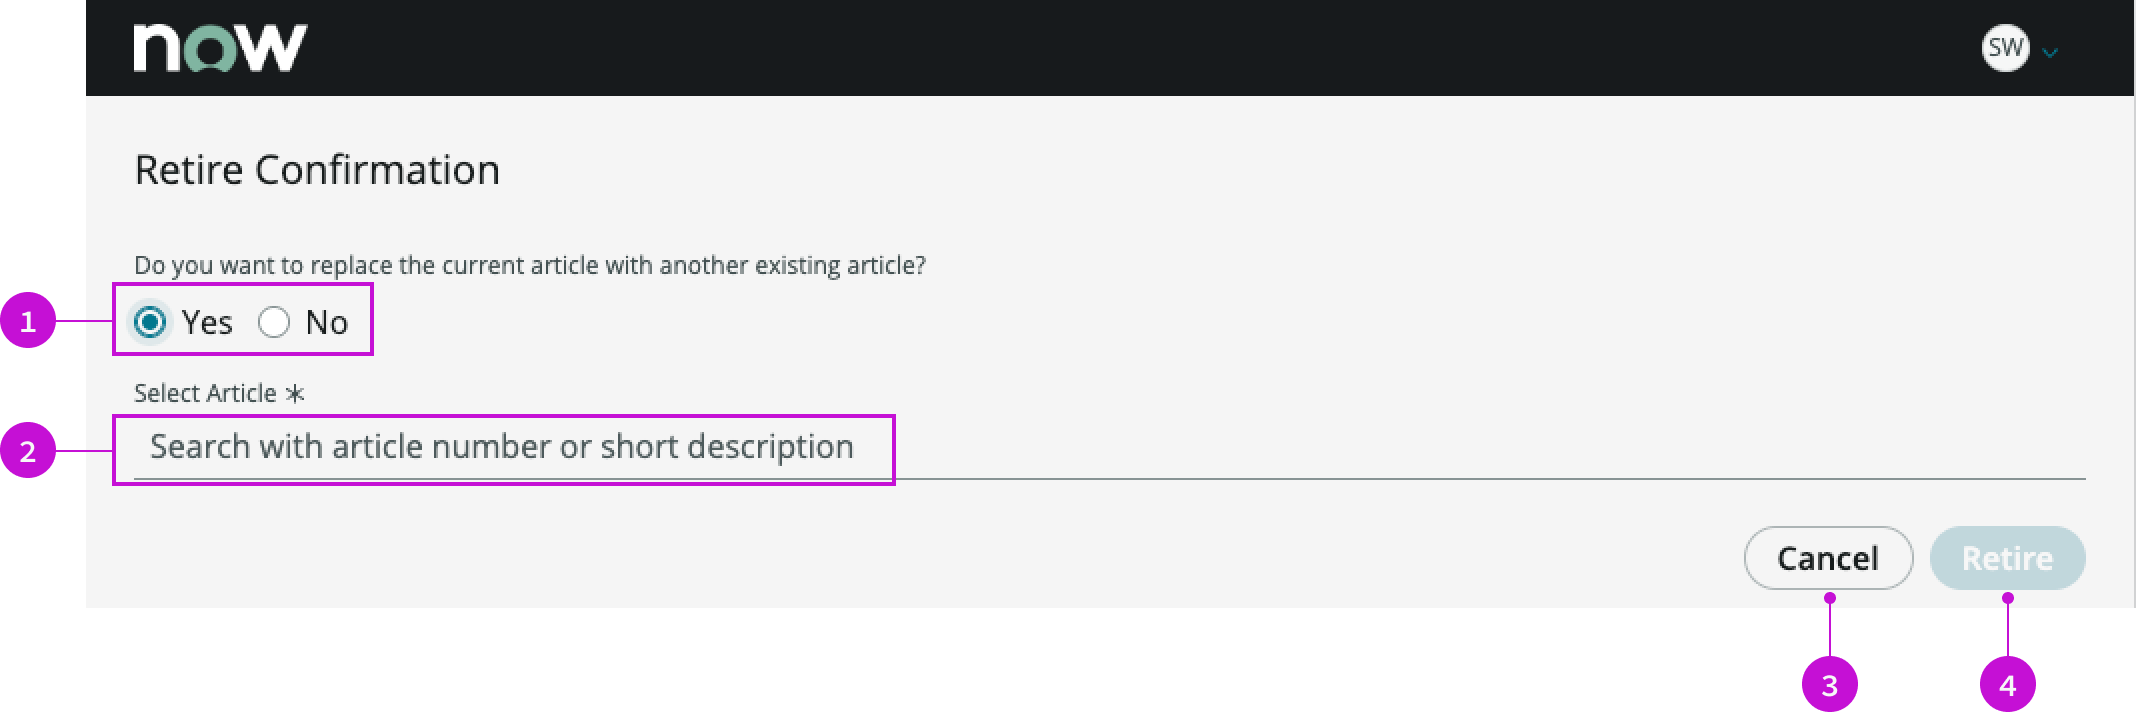The width and height of the screenshot is (2136, 712).
Task: Click the empty radio circle next to No
Action: (272, 322)
